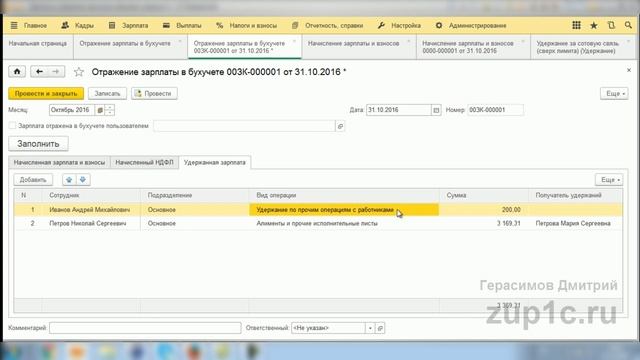Open the 'Налоги и взносы' section
640x360 pixels.
pyautogui.click(x=247, y=25)
